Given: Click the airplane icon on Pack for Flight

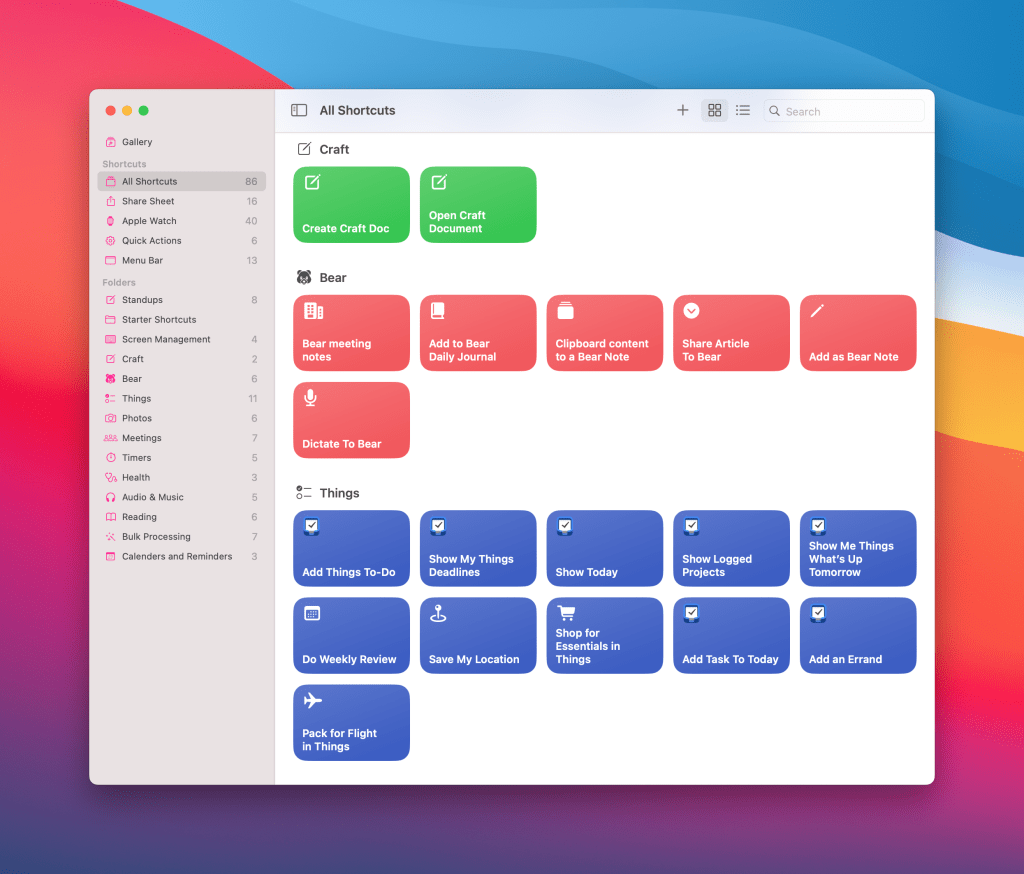Looking at the screenshot, I should pos(312,701).
